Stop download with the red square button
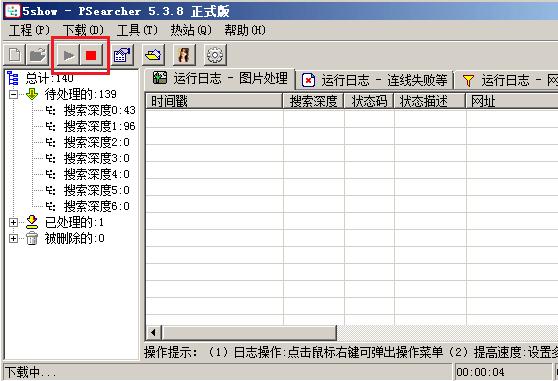Viewport: 558px width, 381px height. coord(91,55)
